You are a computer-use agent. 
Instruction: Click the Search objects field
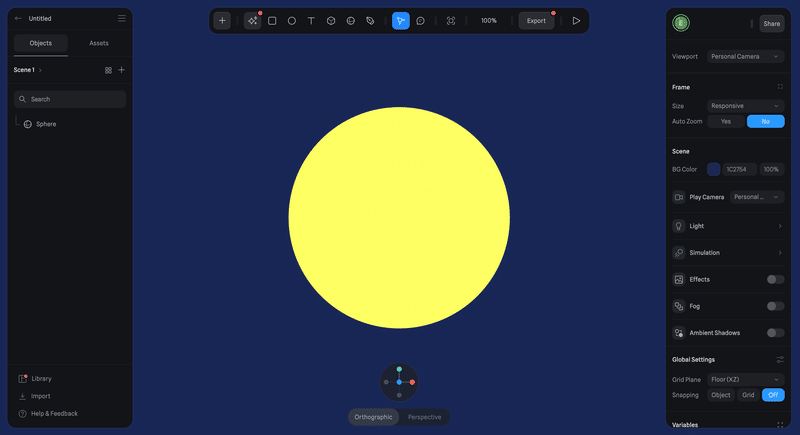click(70, 99)
